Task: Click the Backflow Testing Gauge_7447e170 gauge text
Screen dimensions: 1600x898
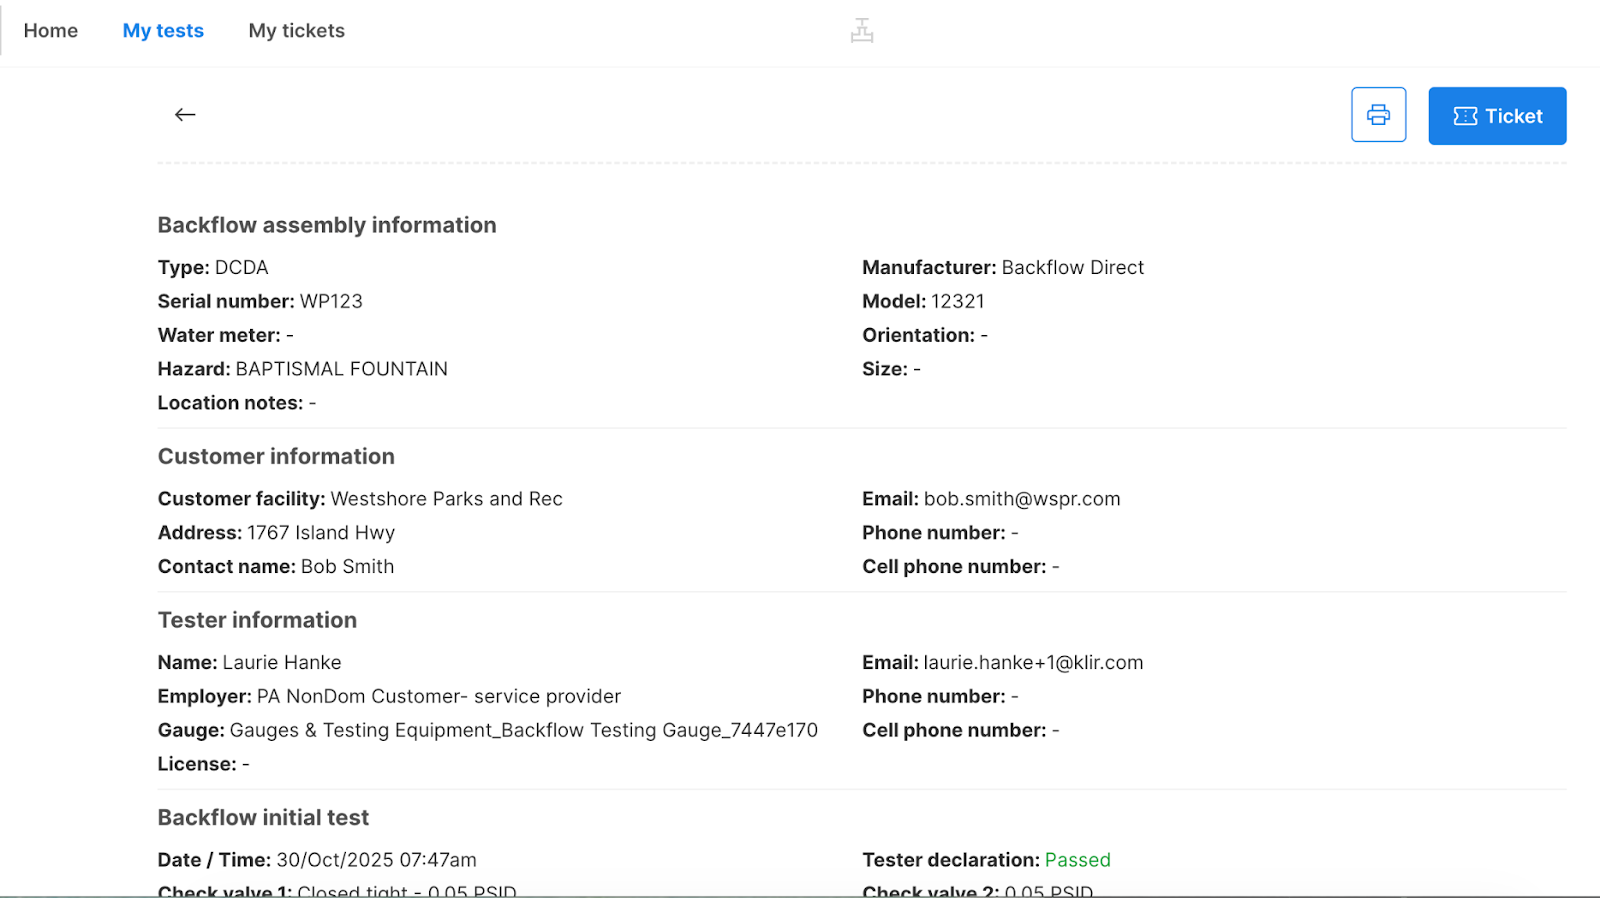Action: tap(659, 730)
